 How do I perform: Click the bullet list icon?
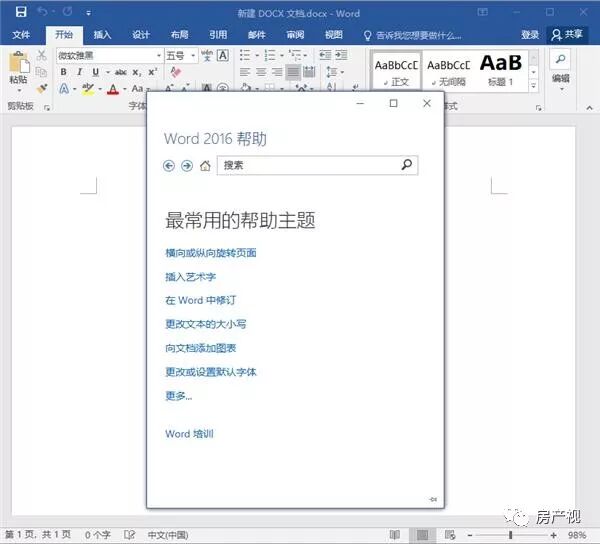click(x=245, y=55)
